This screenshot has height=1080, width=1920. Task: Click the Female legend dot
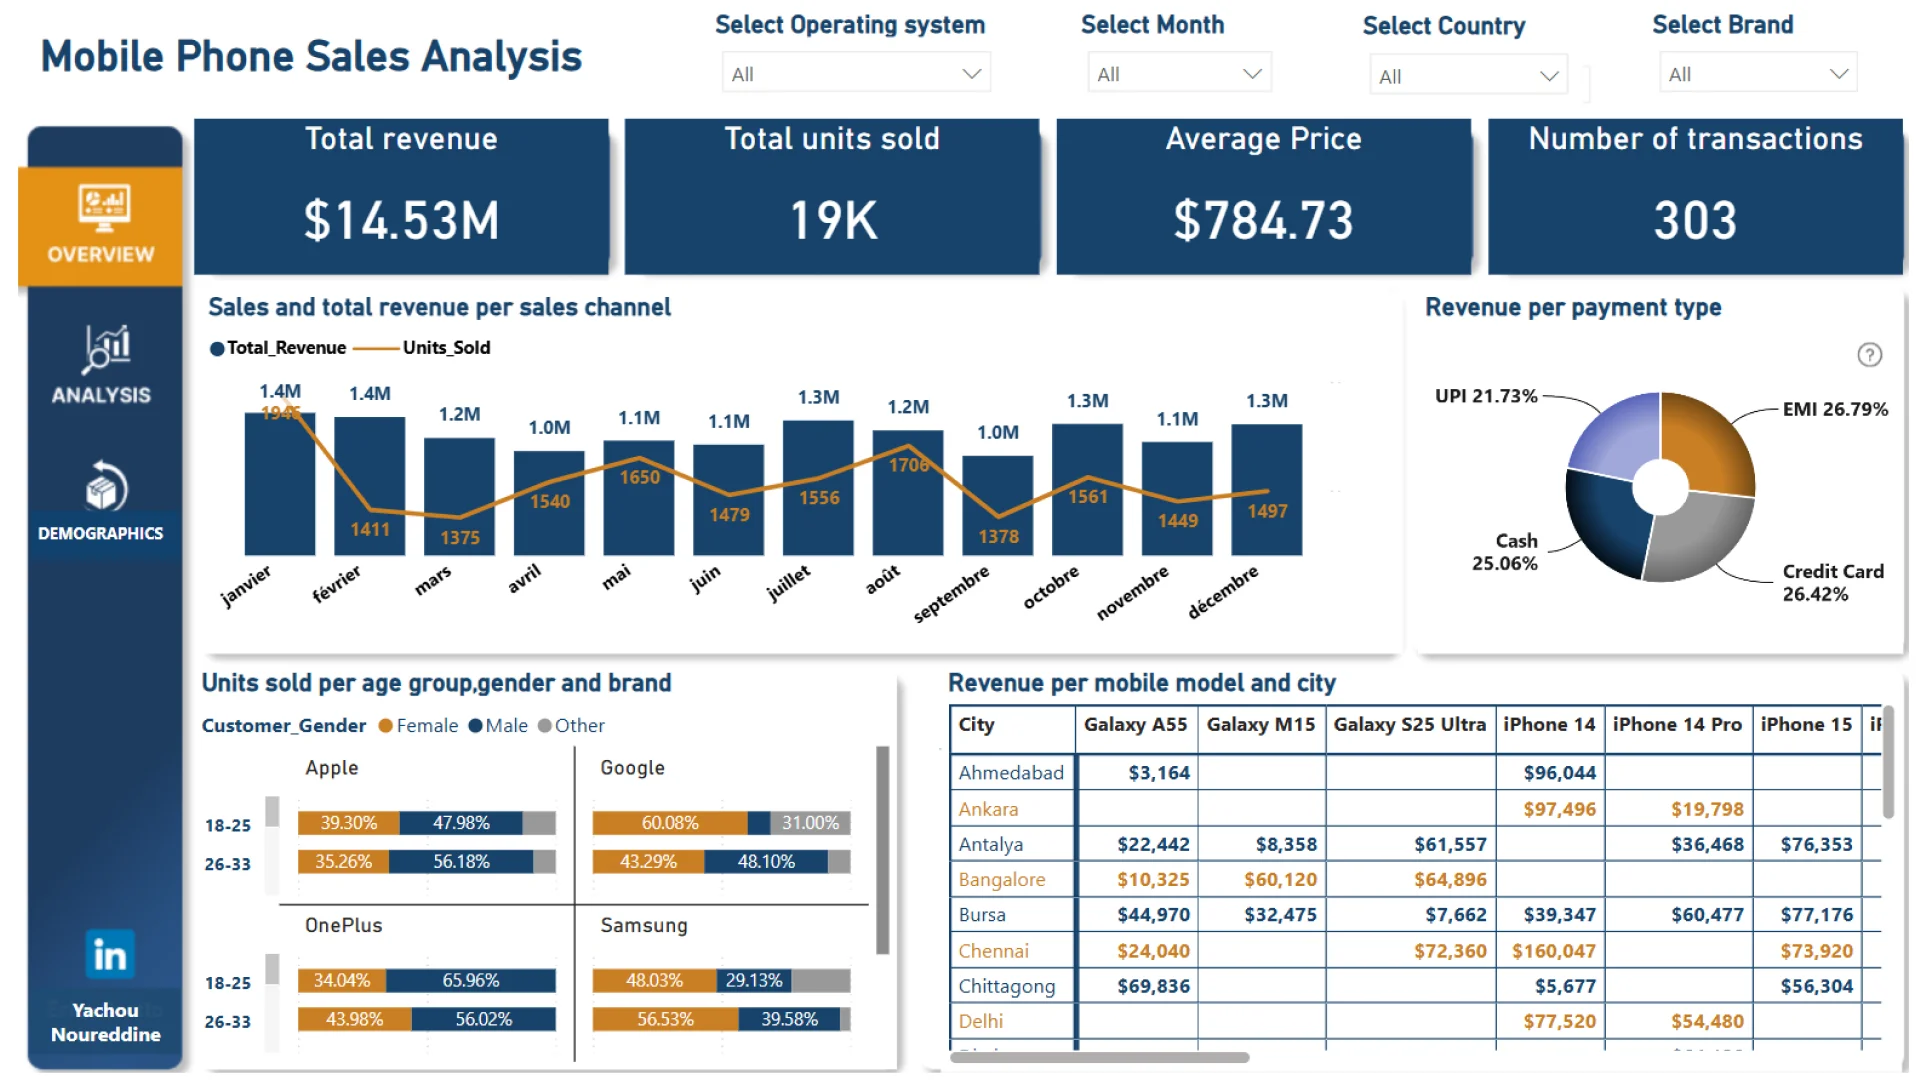[385, 726]
